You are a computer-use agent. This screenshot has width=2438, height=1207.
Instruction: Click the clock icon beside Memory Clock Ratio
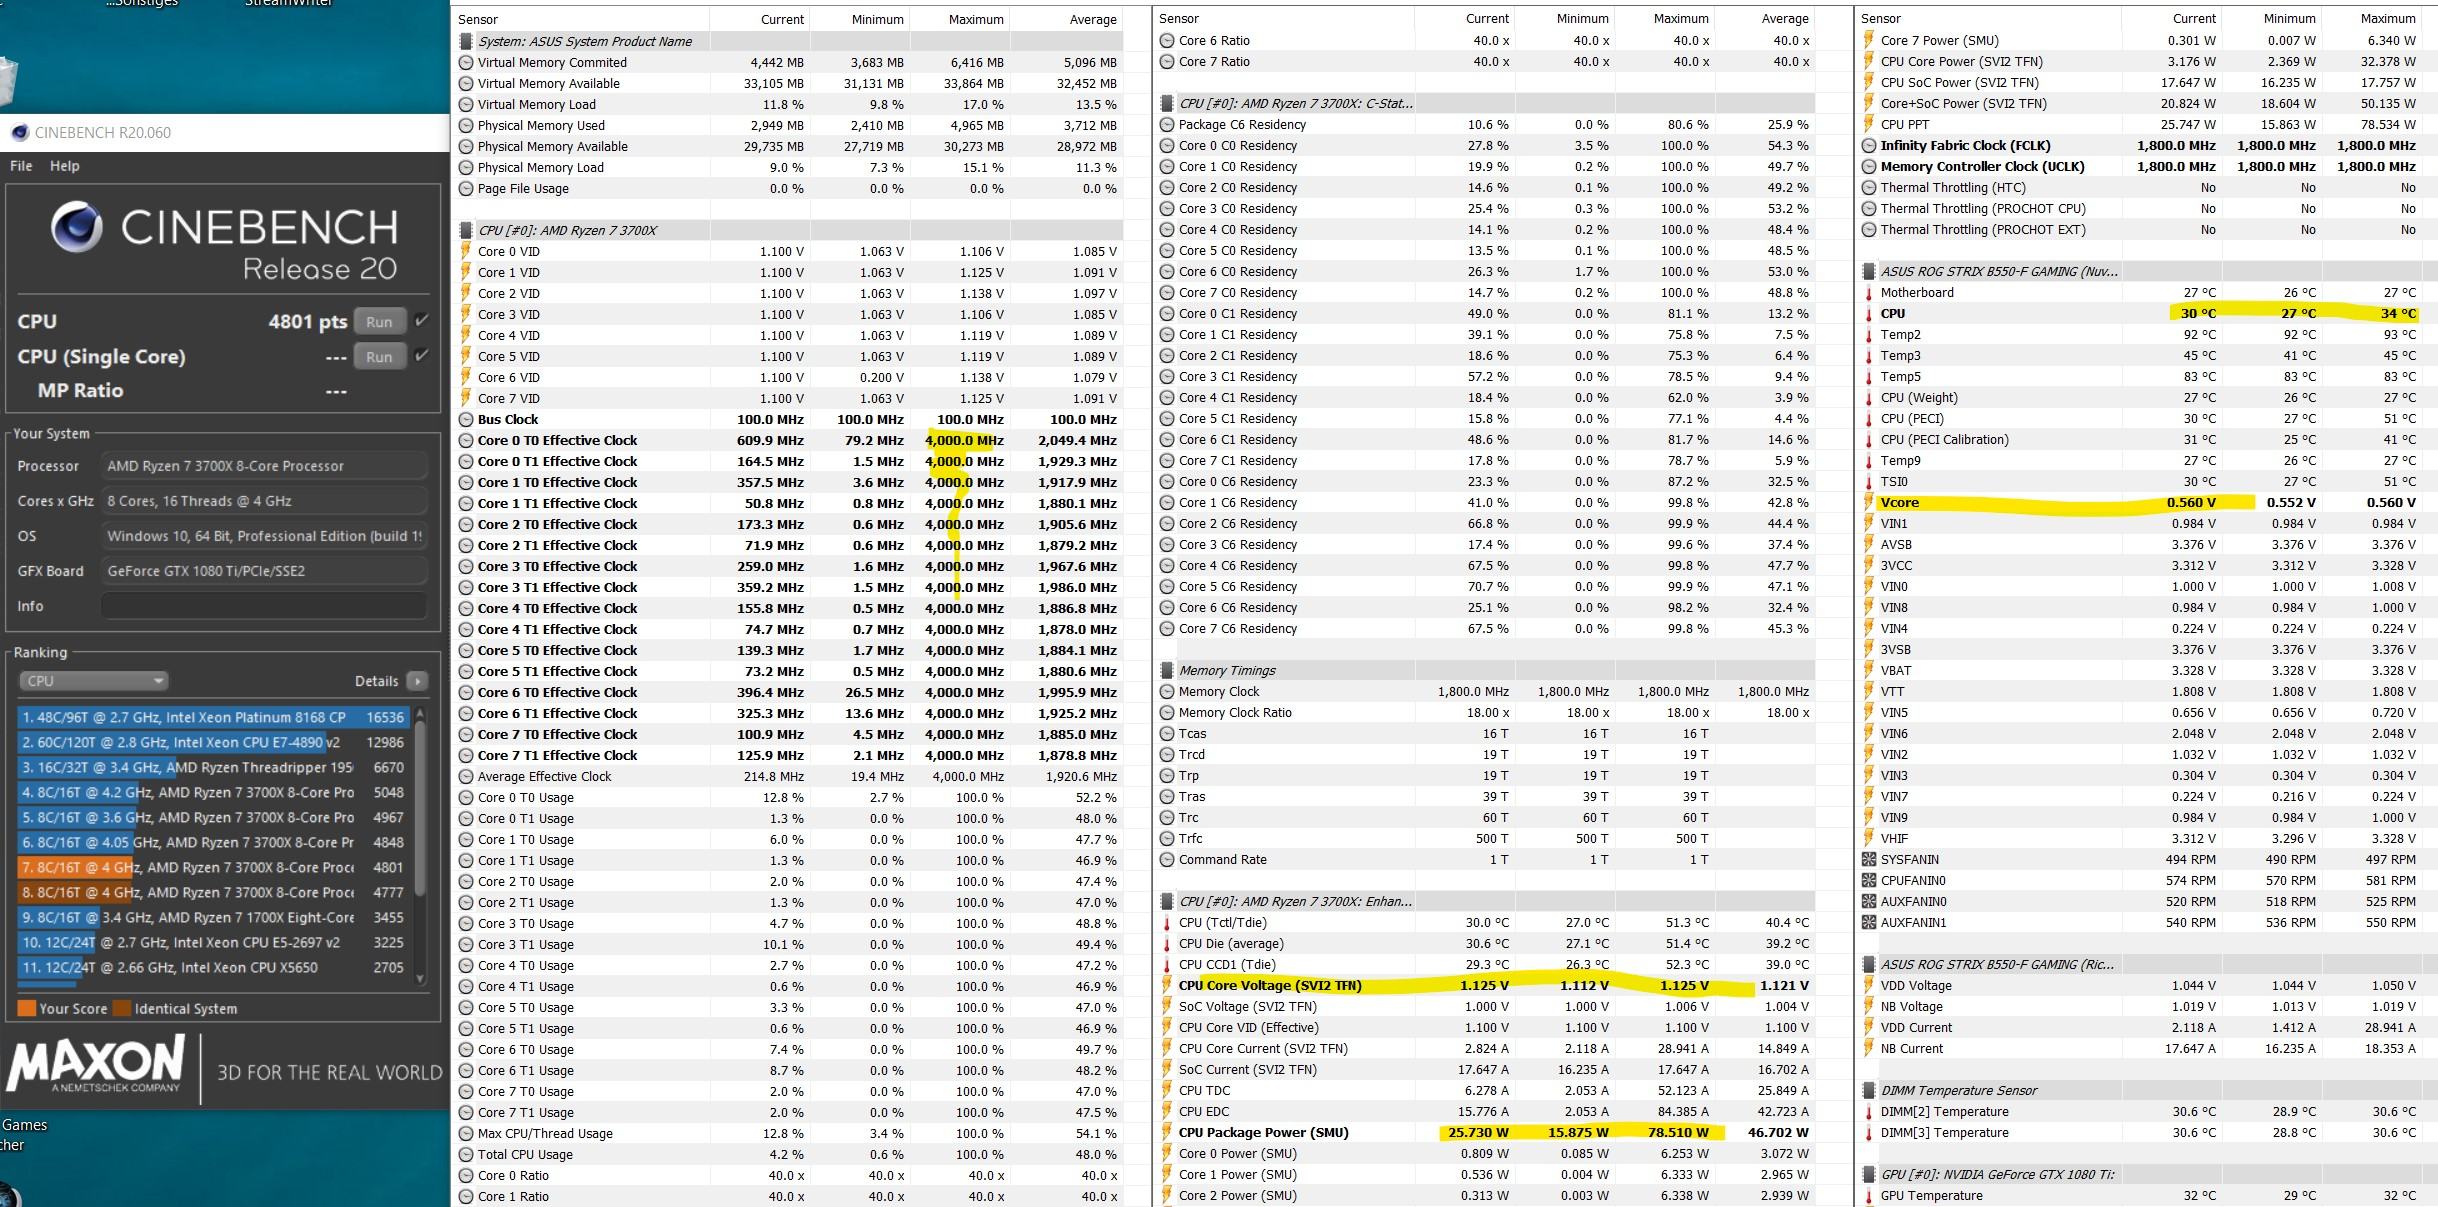(x=1167, y=712)
